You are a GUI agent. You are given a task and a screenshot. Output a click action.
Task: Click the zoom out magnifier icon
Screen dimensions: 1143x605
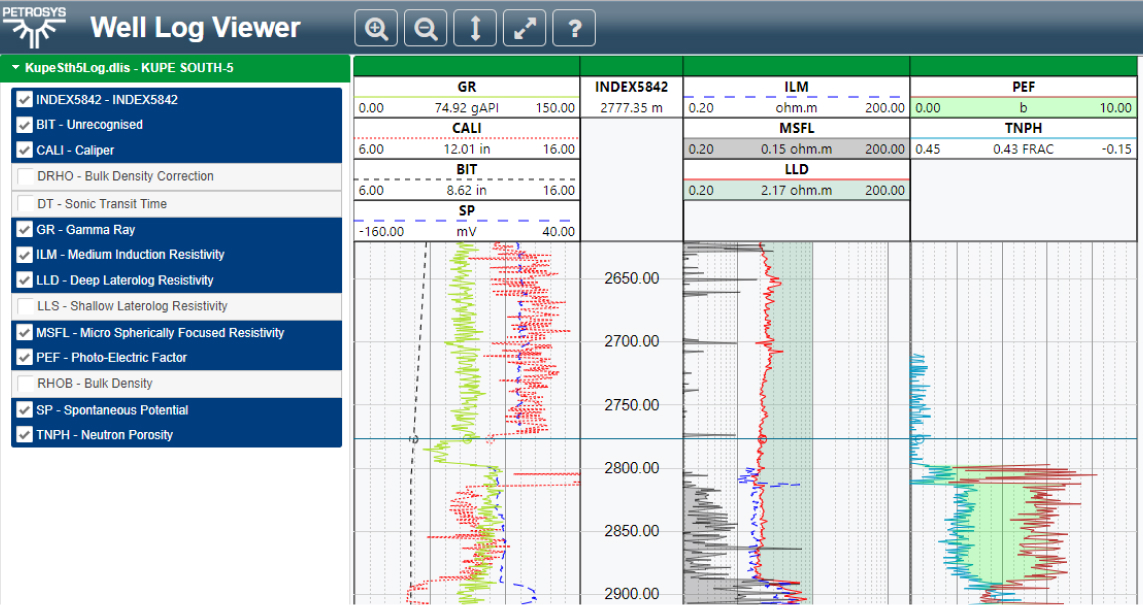tap(425, 29)
